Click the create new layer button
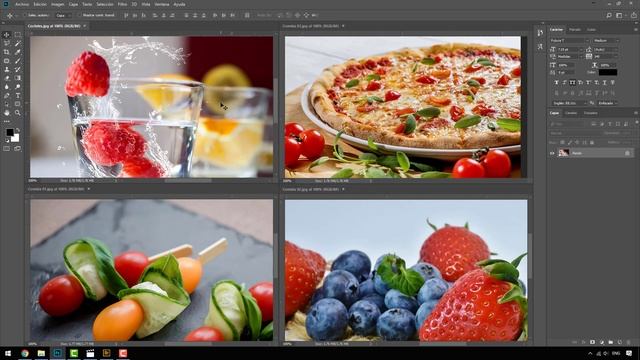 pos(620,342)
